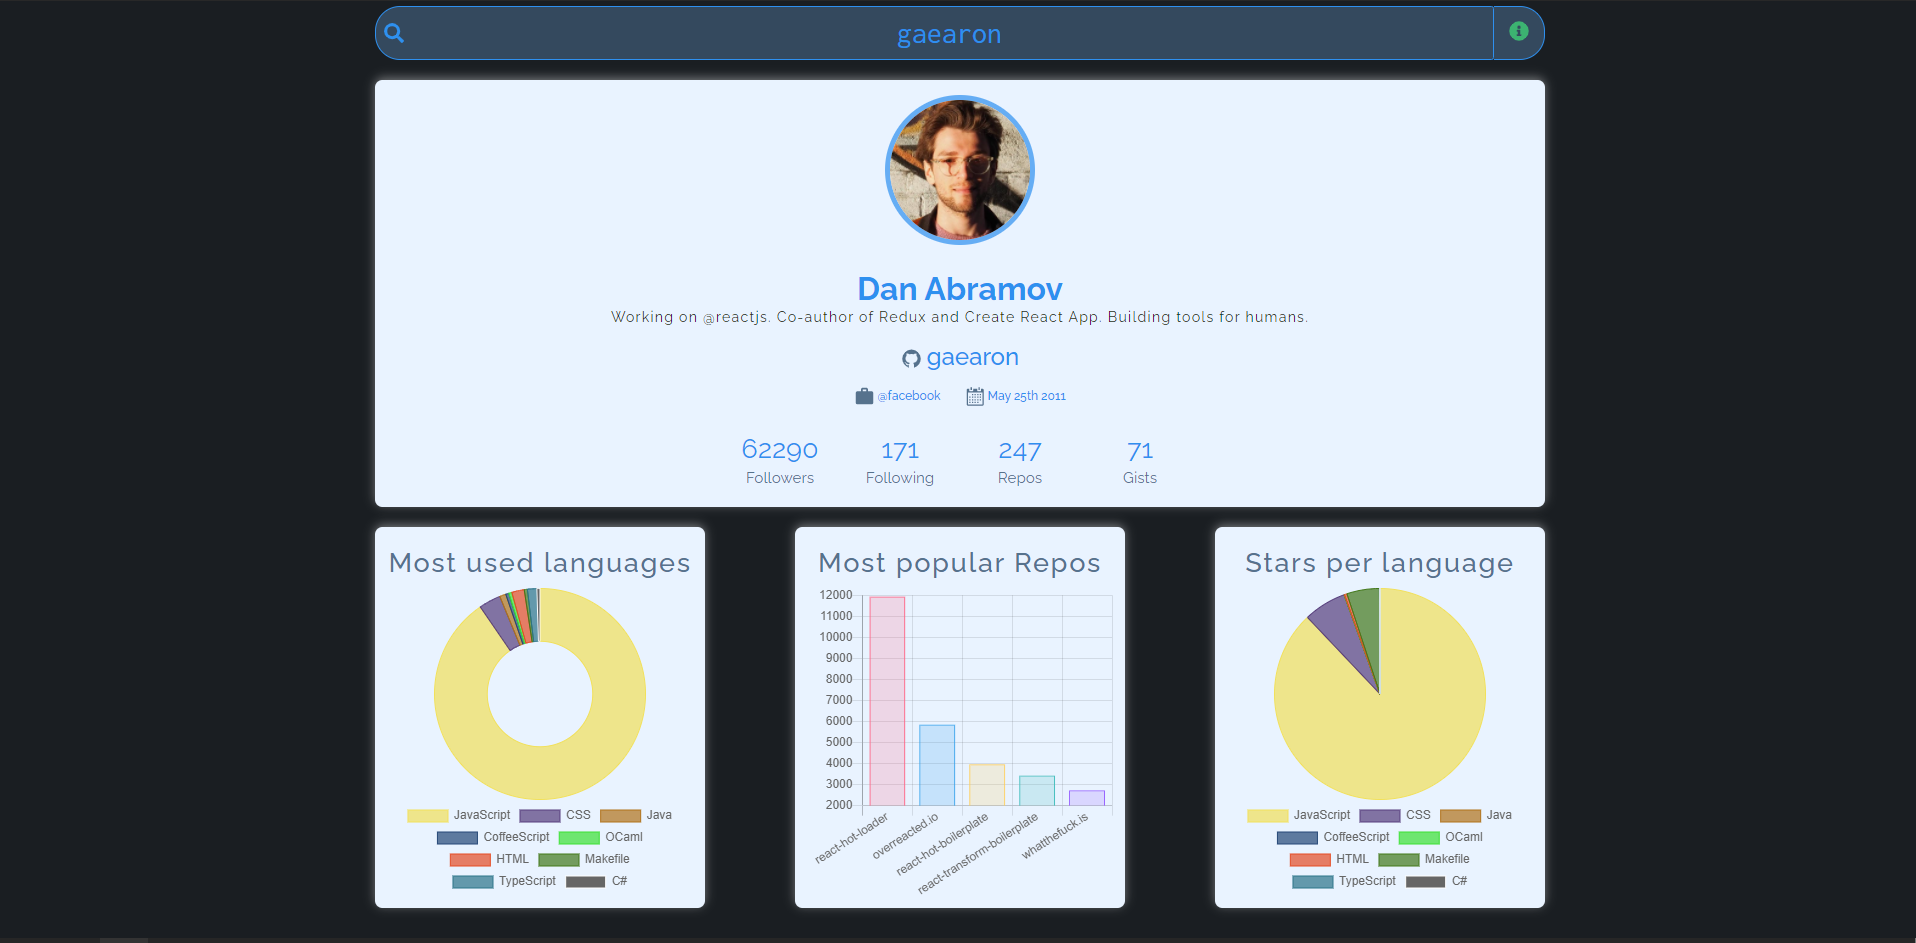Click the Stars per language heading
1916x943 pixels.
(x=1380, y=563)
